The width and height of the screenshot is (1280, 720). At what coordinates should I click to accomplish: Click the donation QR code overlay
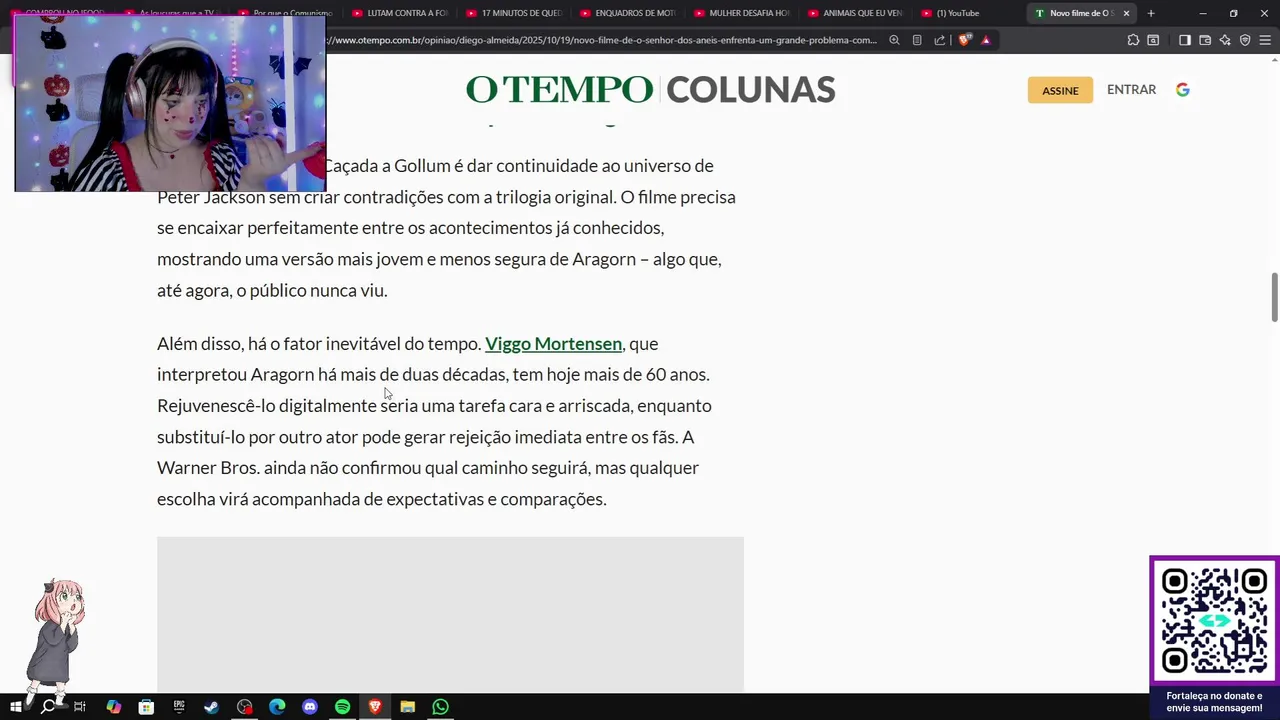coord(1214,620)
